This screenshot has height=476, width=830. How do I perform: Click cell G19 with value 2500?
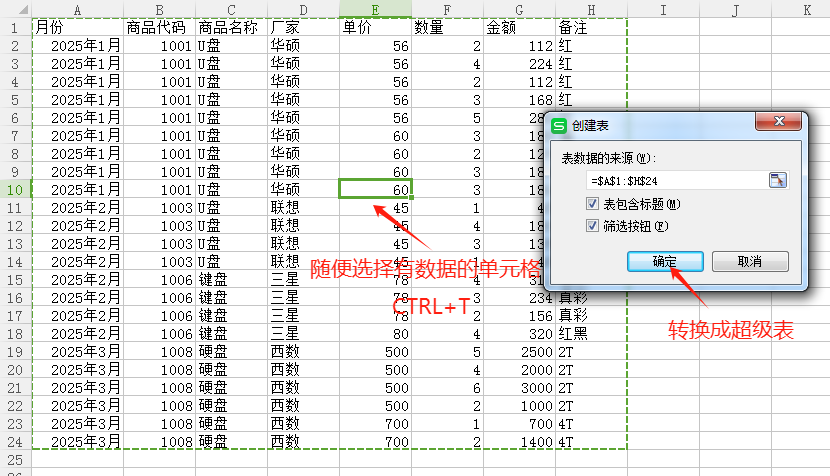[519, 351]
